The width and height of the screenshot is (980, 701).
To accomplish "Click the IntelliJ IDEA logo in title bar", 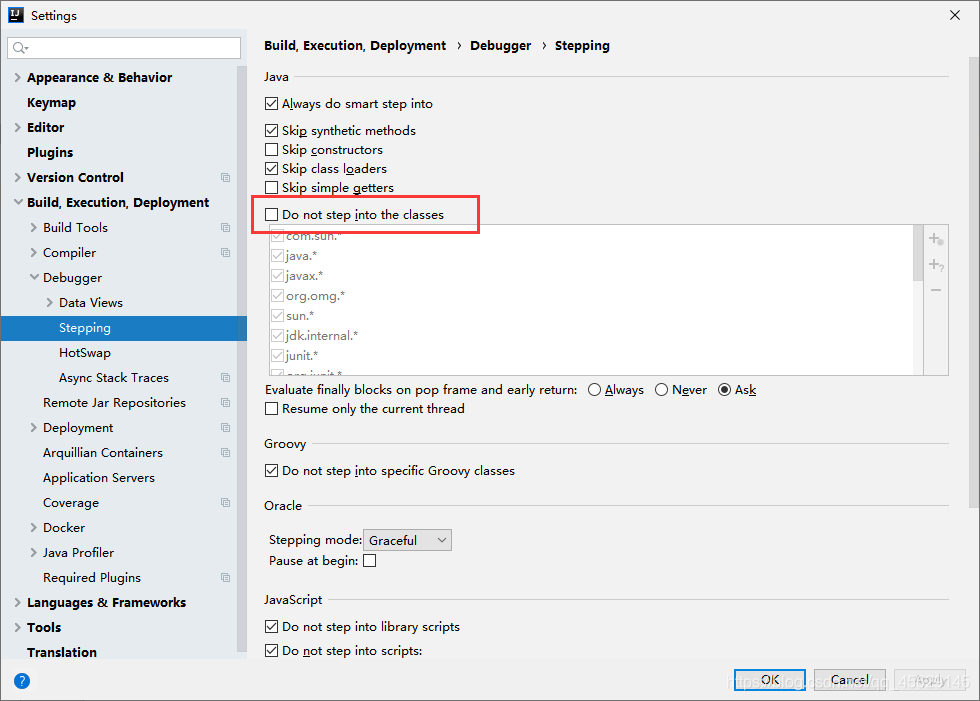I will point(16,15).
